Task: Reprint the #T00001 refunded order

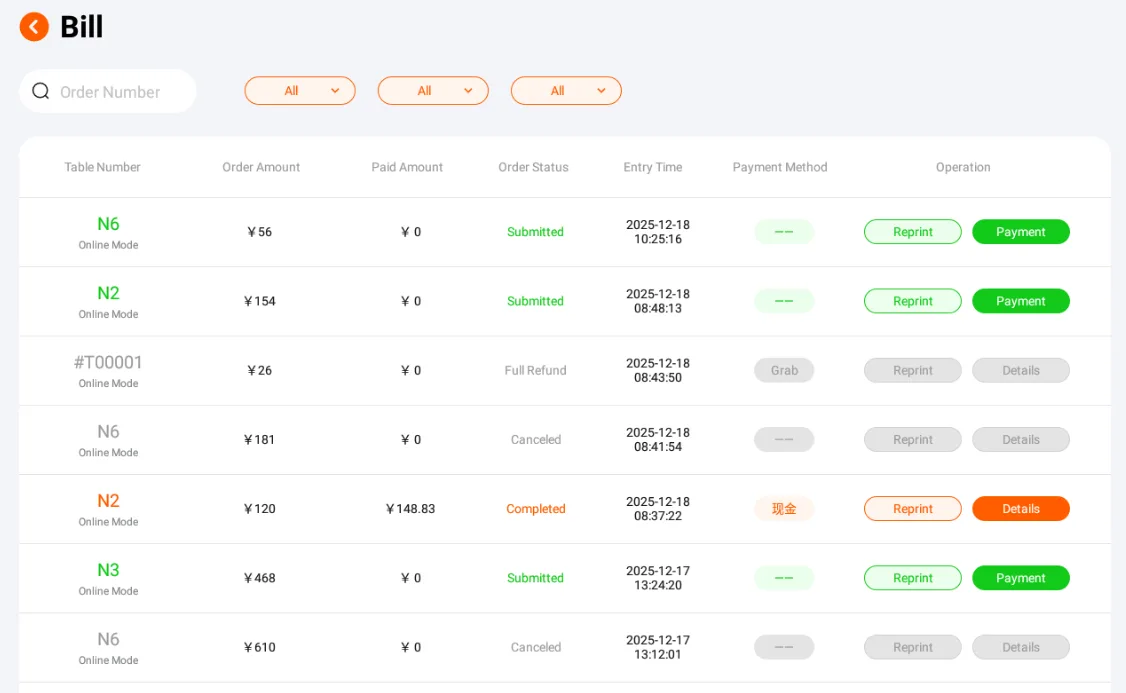Action: pos(913,371)
